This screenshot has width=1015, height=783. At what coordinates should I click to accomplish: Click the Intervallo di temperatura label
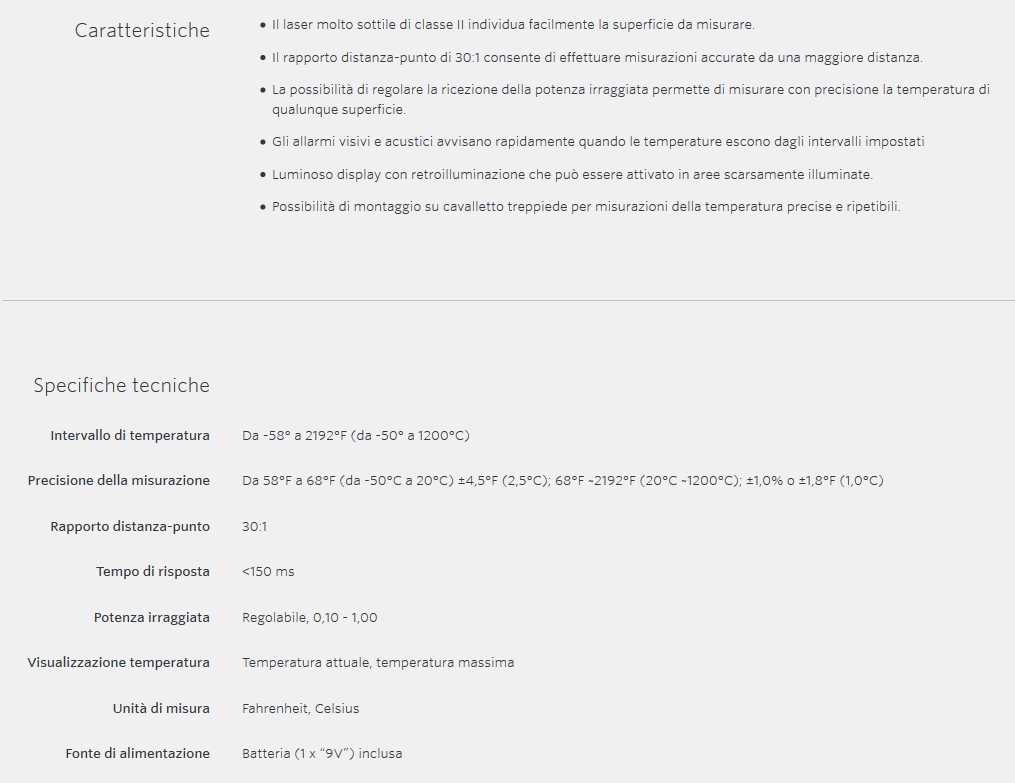tap(130, 435)
